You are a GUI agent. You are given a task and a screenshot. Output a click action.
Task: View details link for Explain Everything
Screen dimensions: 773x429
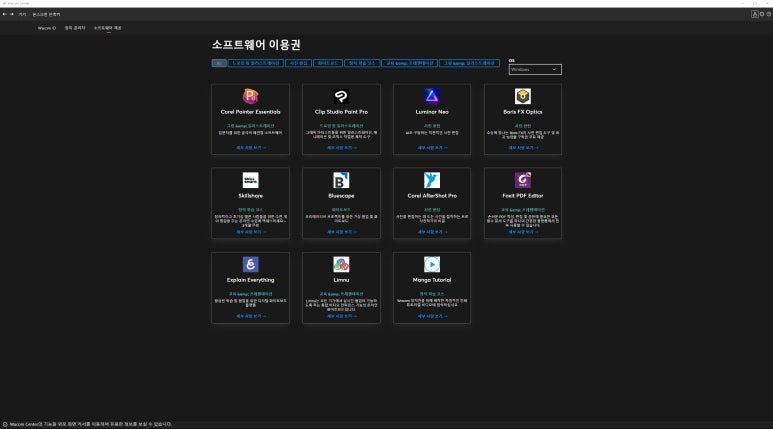coord(250,316)
